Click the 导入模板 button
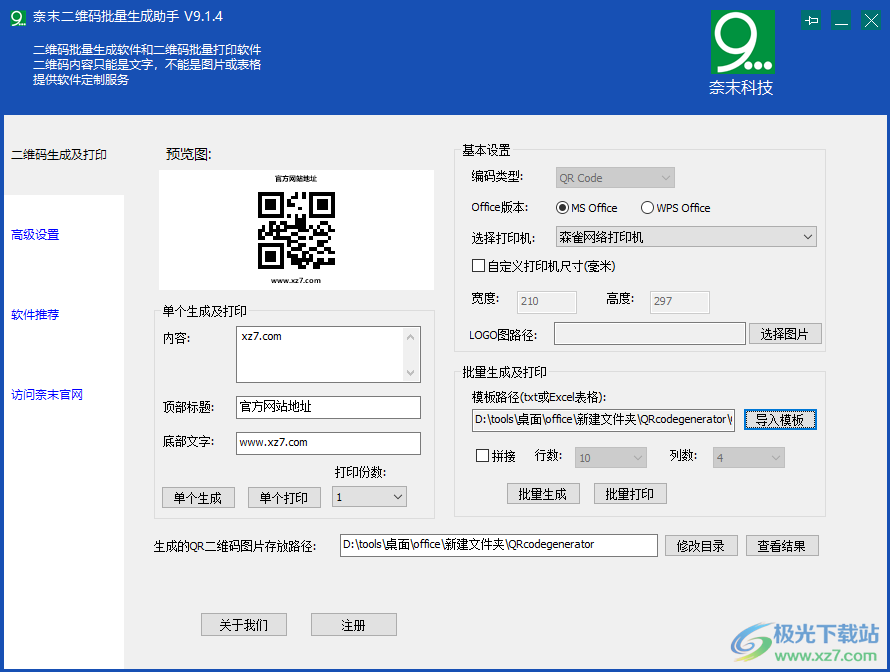 point(780,419)
